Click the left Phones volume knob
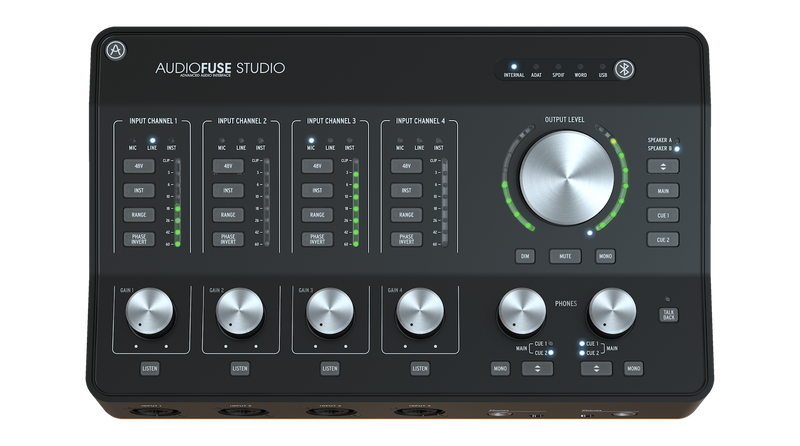The width and height of the screenshot is (800, 446). (522, 312)
